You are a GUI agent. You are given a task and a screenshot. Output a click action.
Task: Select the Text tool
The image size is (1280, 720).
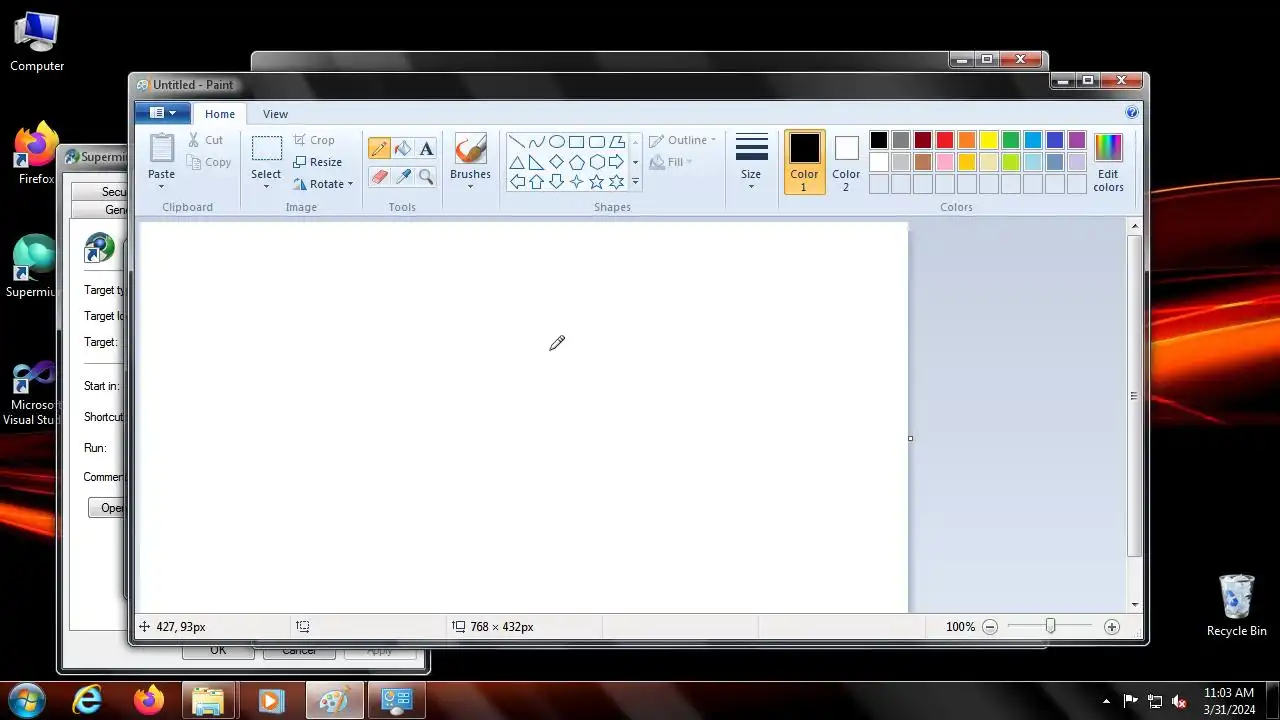[x=426, y=149]
